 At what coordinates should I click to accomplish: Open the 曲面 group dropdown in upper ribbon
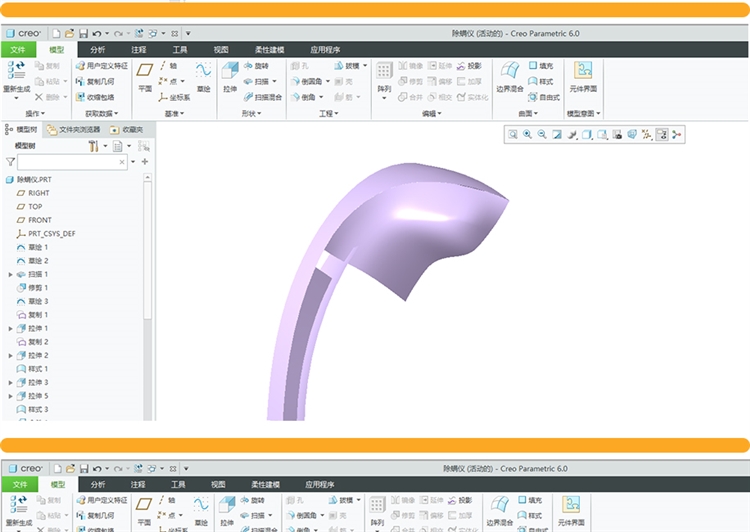pyautogui.click(x=528, y=113)
